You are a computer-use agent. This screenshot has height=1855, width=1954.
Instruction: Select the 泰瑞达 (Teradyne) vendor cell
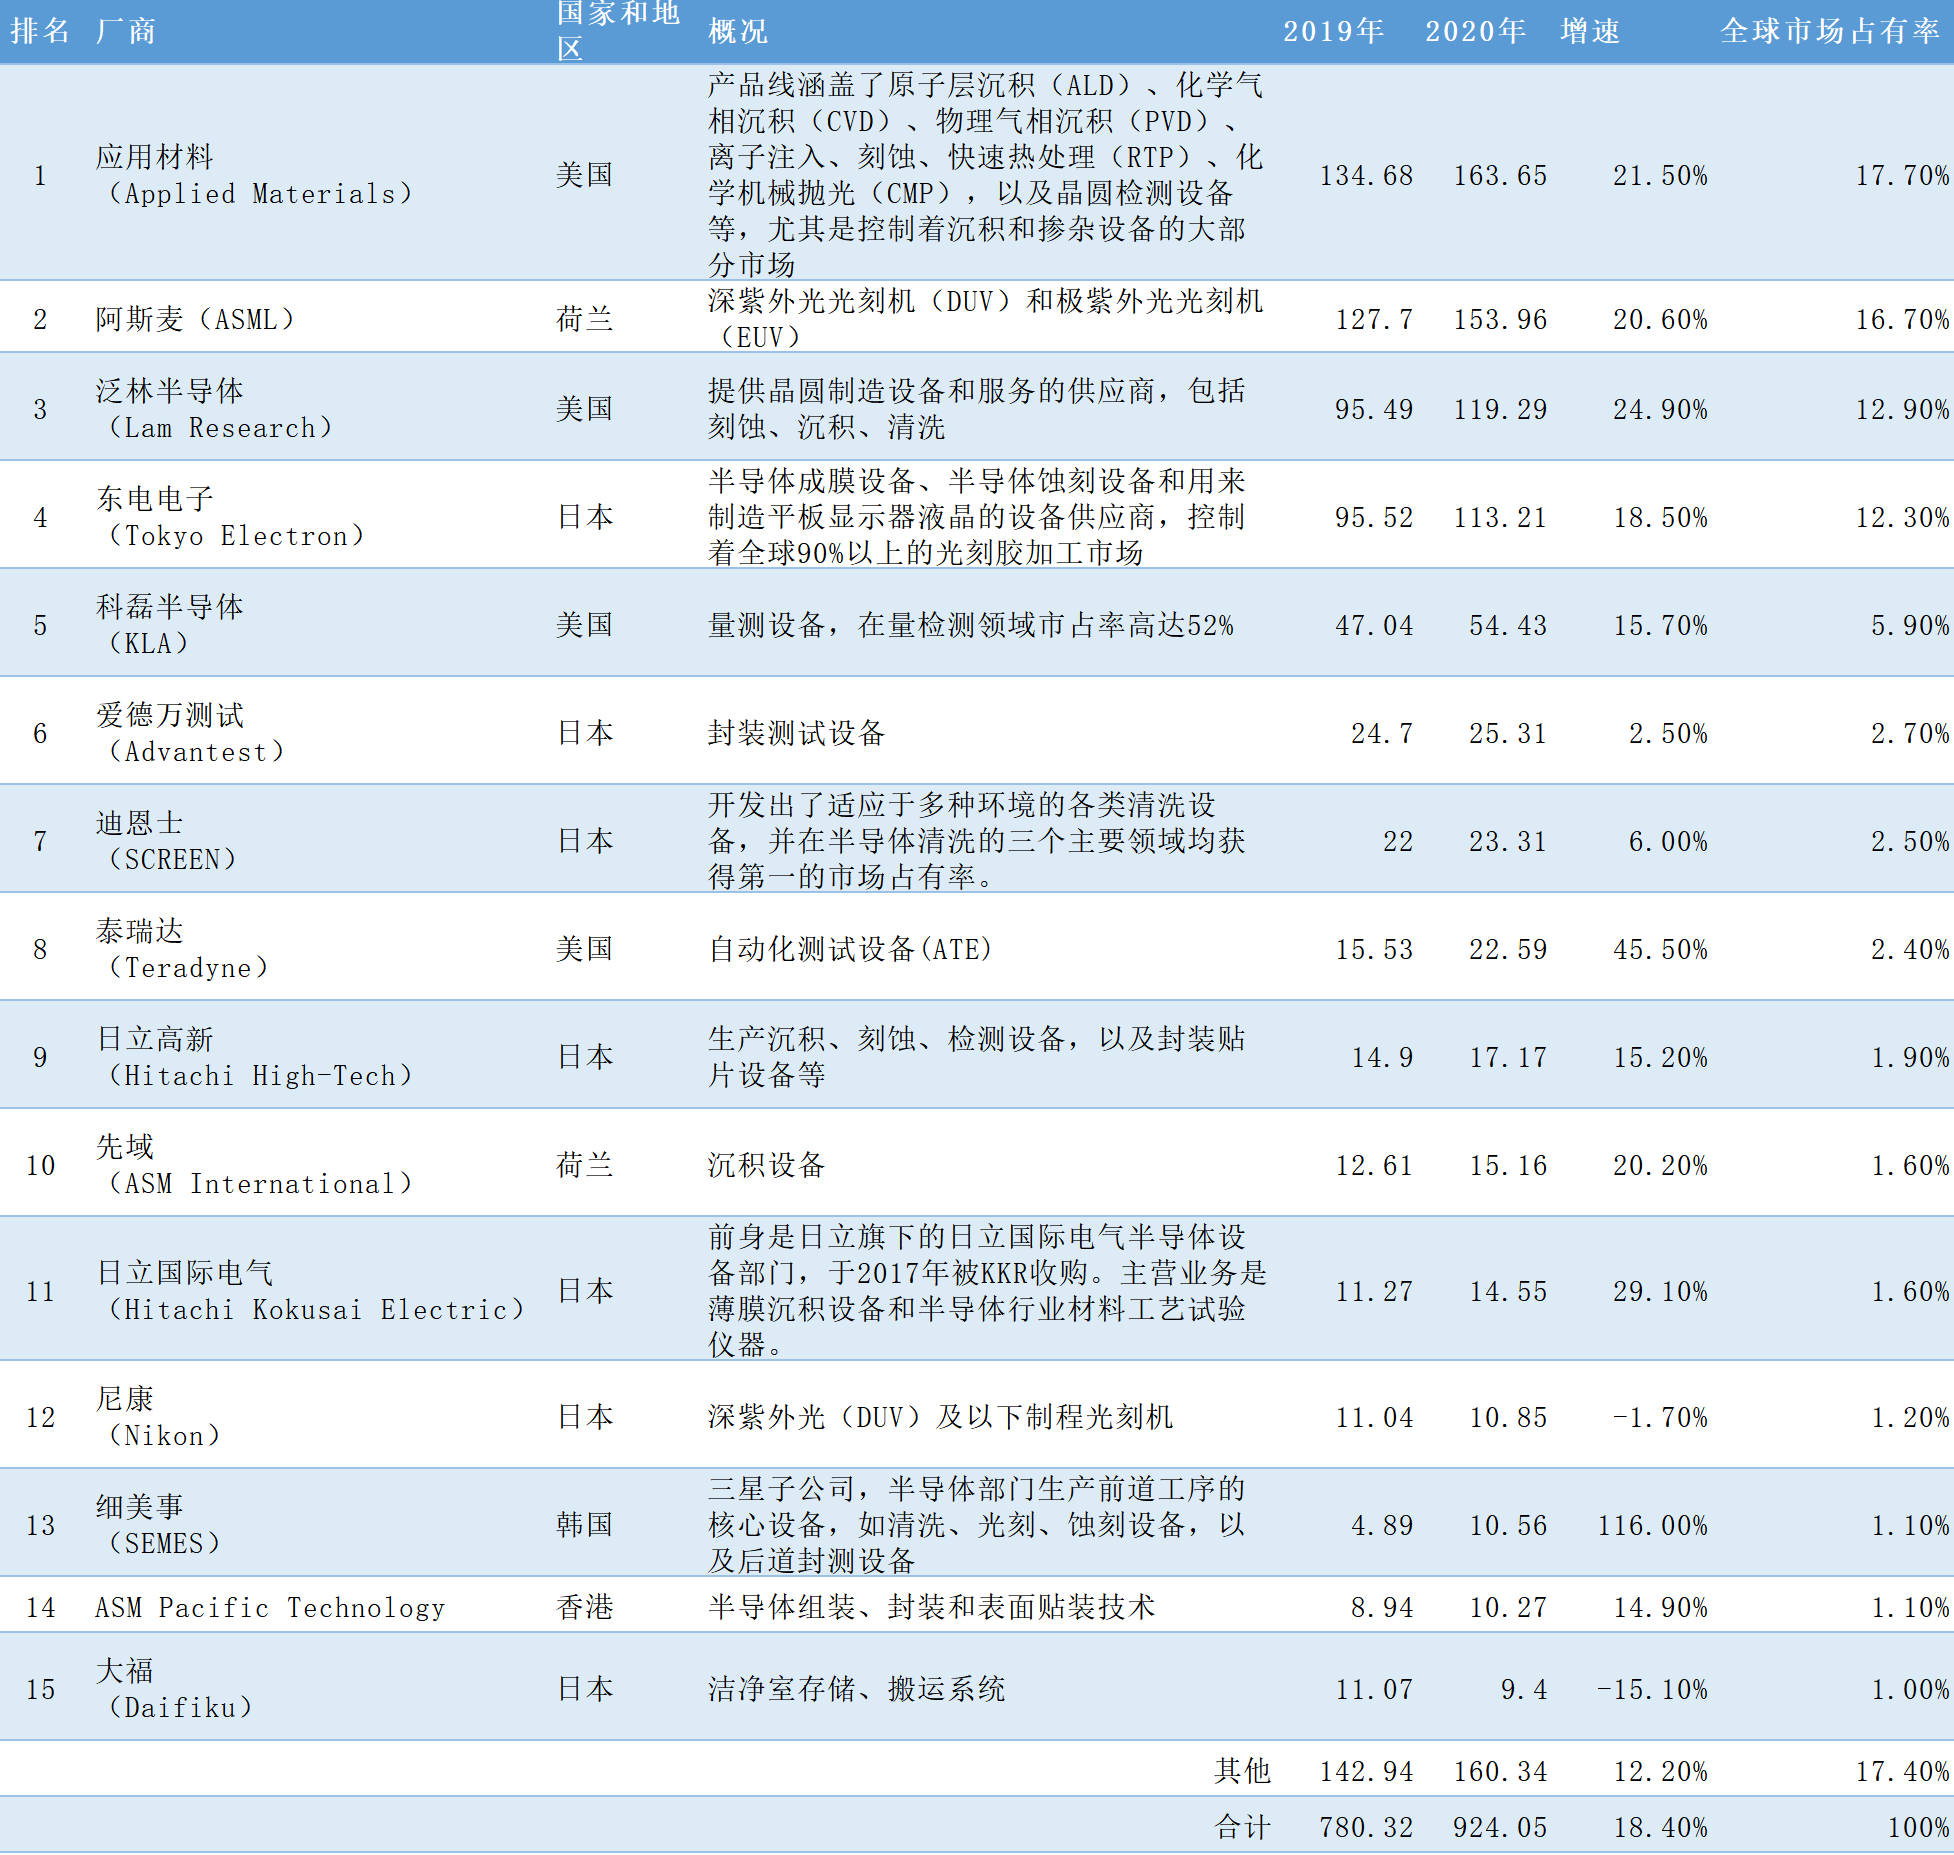pyautogui.click(x=183, y=949)
